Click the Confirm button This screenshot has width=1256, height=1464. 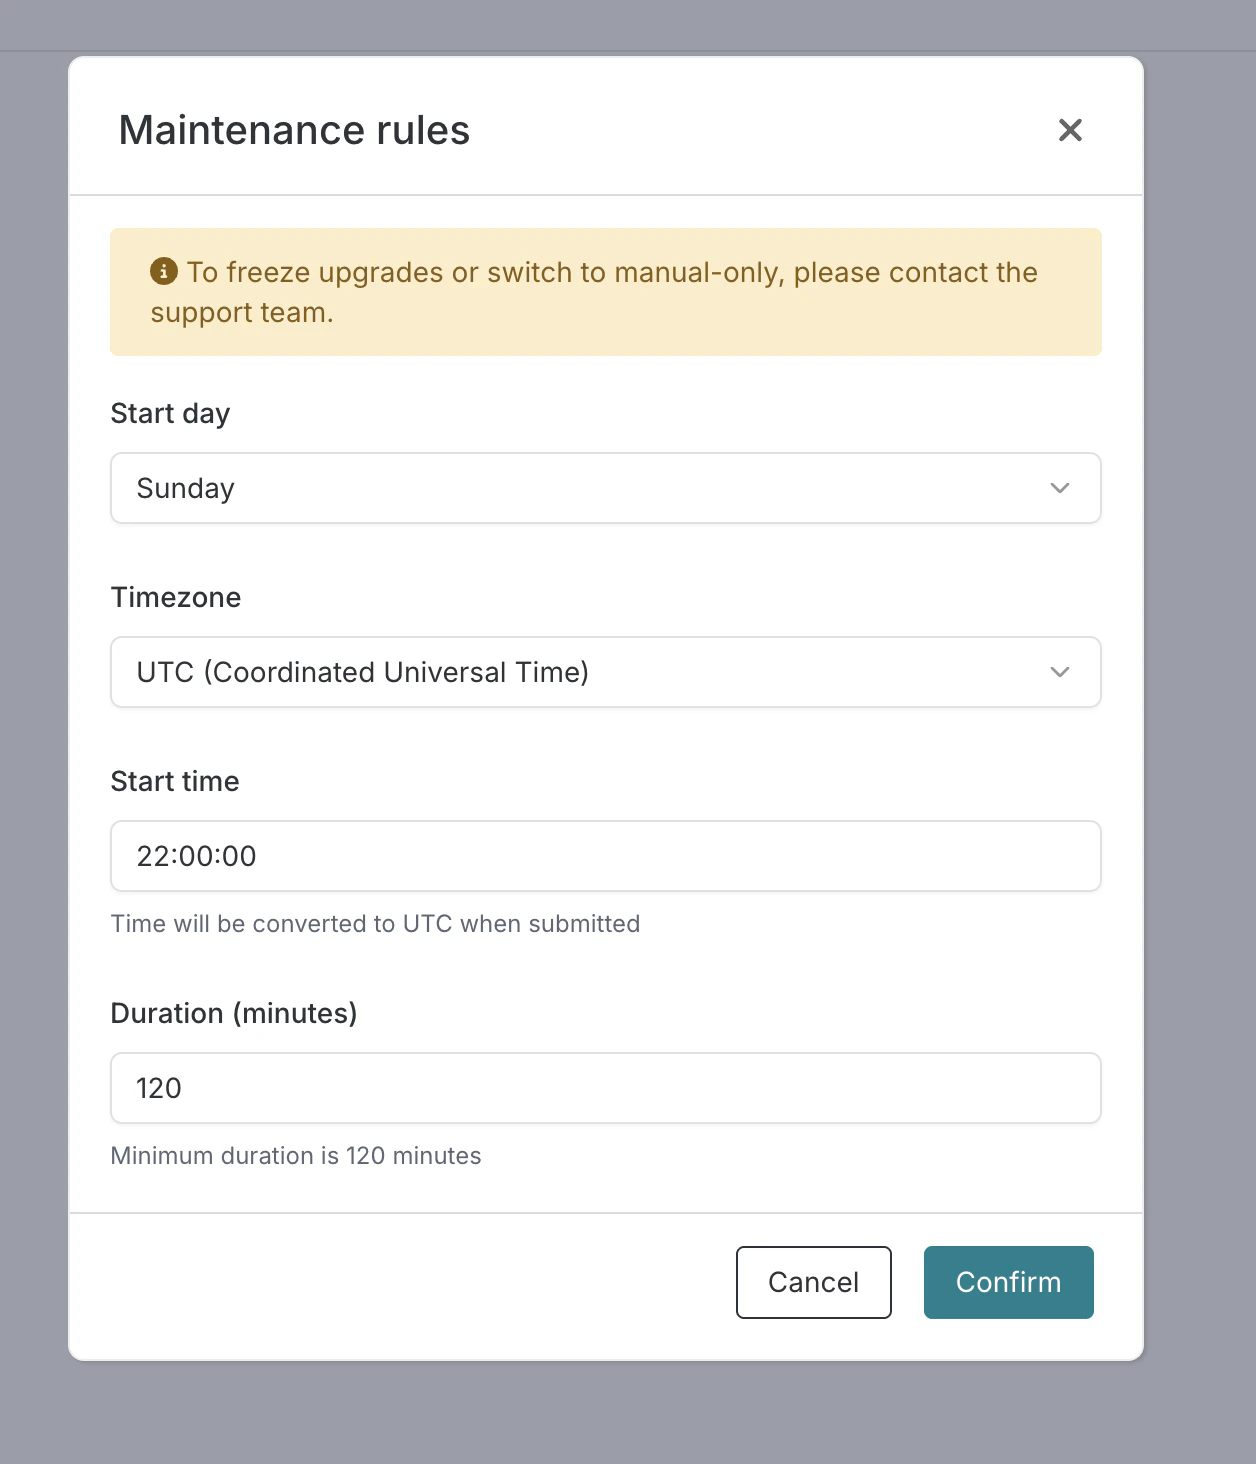pos(1008,1282)
